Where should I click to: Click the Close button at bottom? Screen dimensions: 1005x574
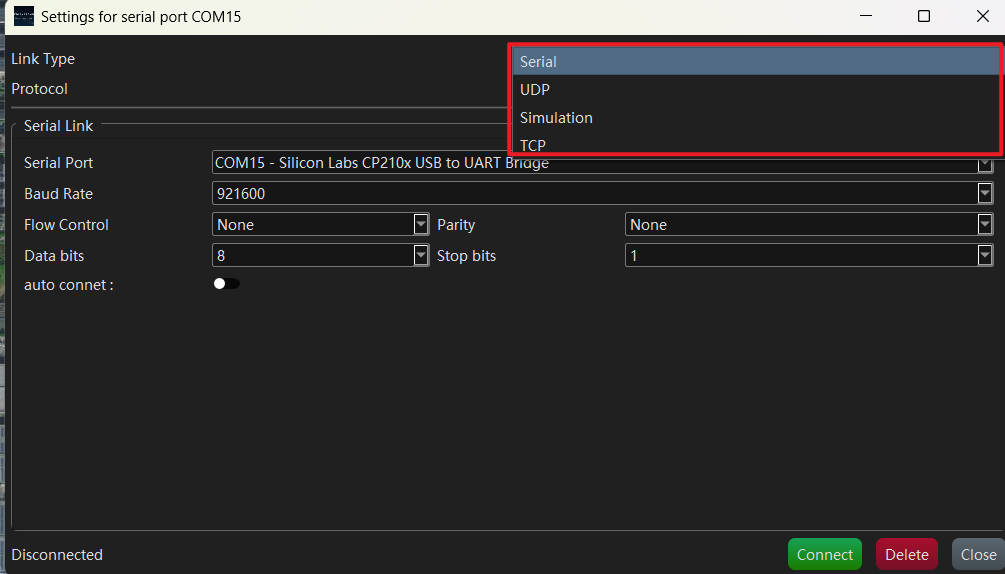[978, 554]
